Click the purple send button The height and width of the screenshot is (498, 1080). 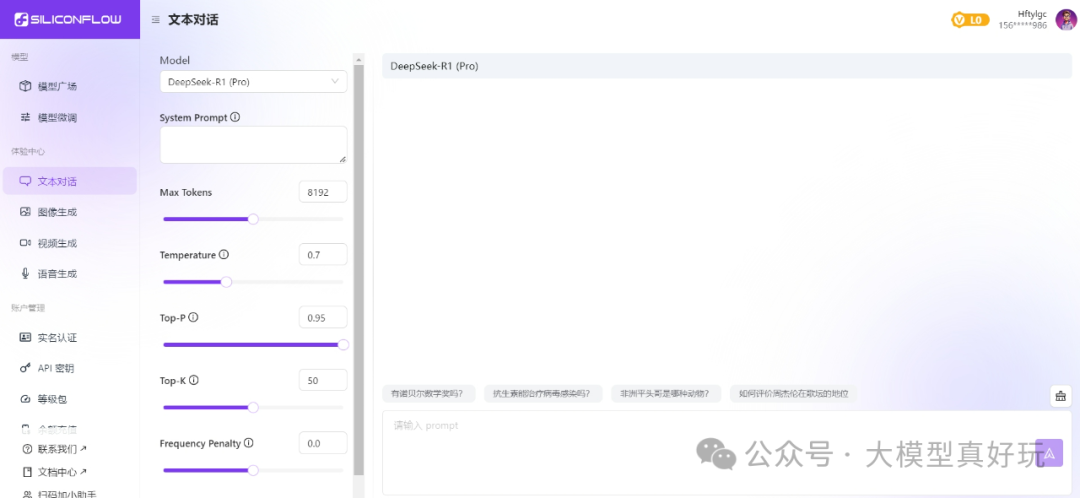tap(1049, 453)
